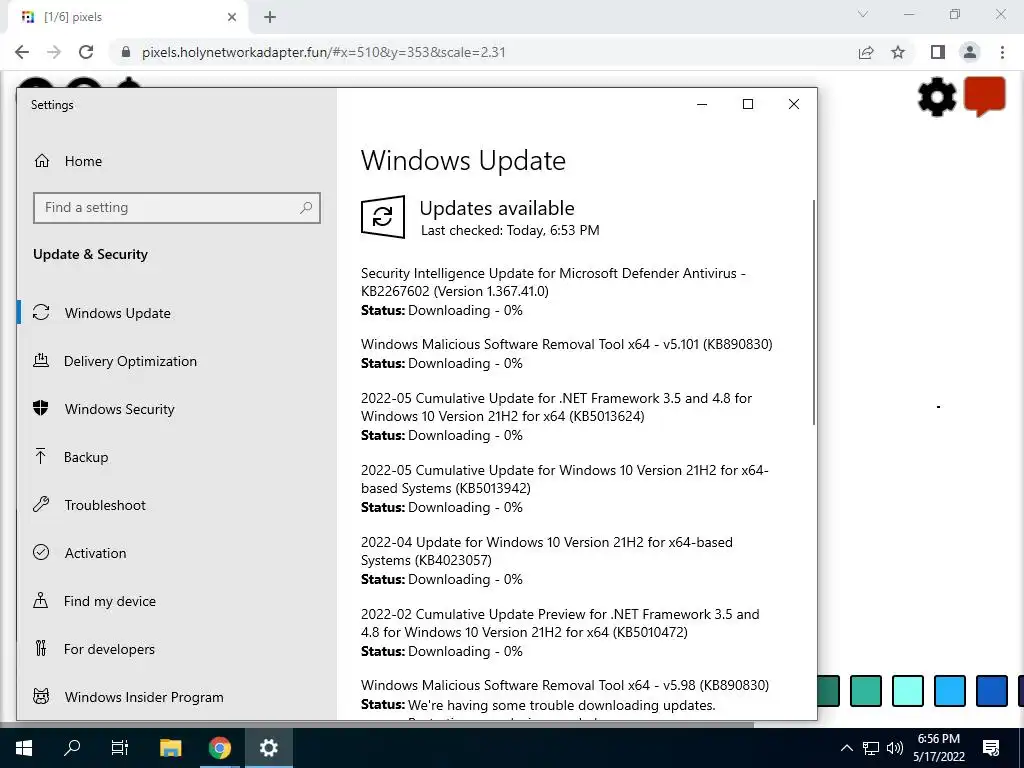The height and width of the screenshot is (768, 1024).
Task: Click the KB5013942 cumulative update entry
Action: [x=565, y=488]
